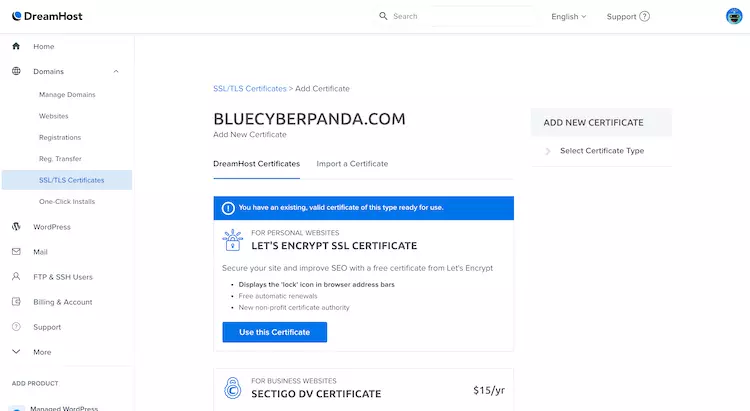Viewport: 750px width, 411px height.
Task: Click the Free automatic renewals bullet
Action: [x=278, y=296]
